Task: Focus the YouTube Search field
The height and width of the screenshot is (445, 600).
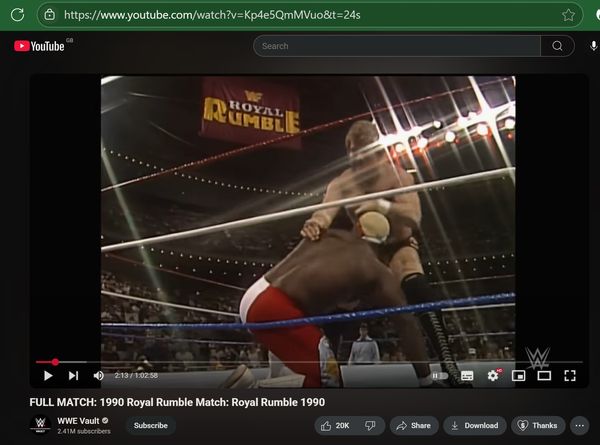Action: coord(397,46)
